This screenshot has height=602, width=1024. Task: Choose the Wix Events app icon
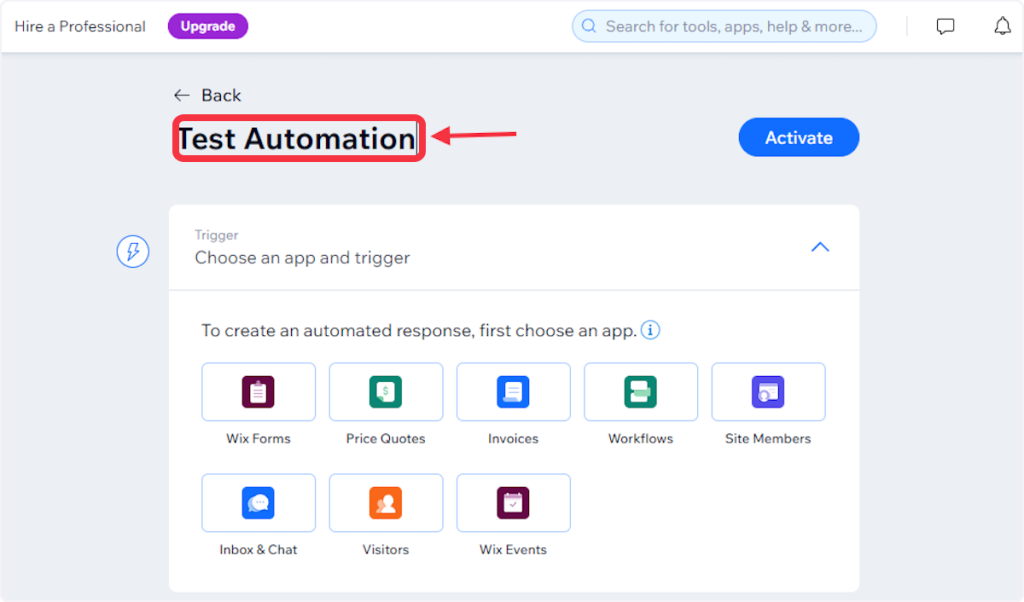(513, 503)
